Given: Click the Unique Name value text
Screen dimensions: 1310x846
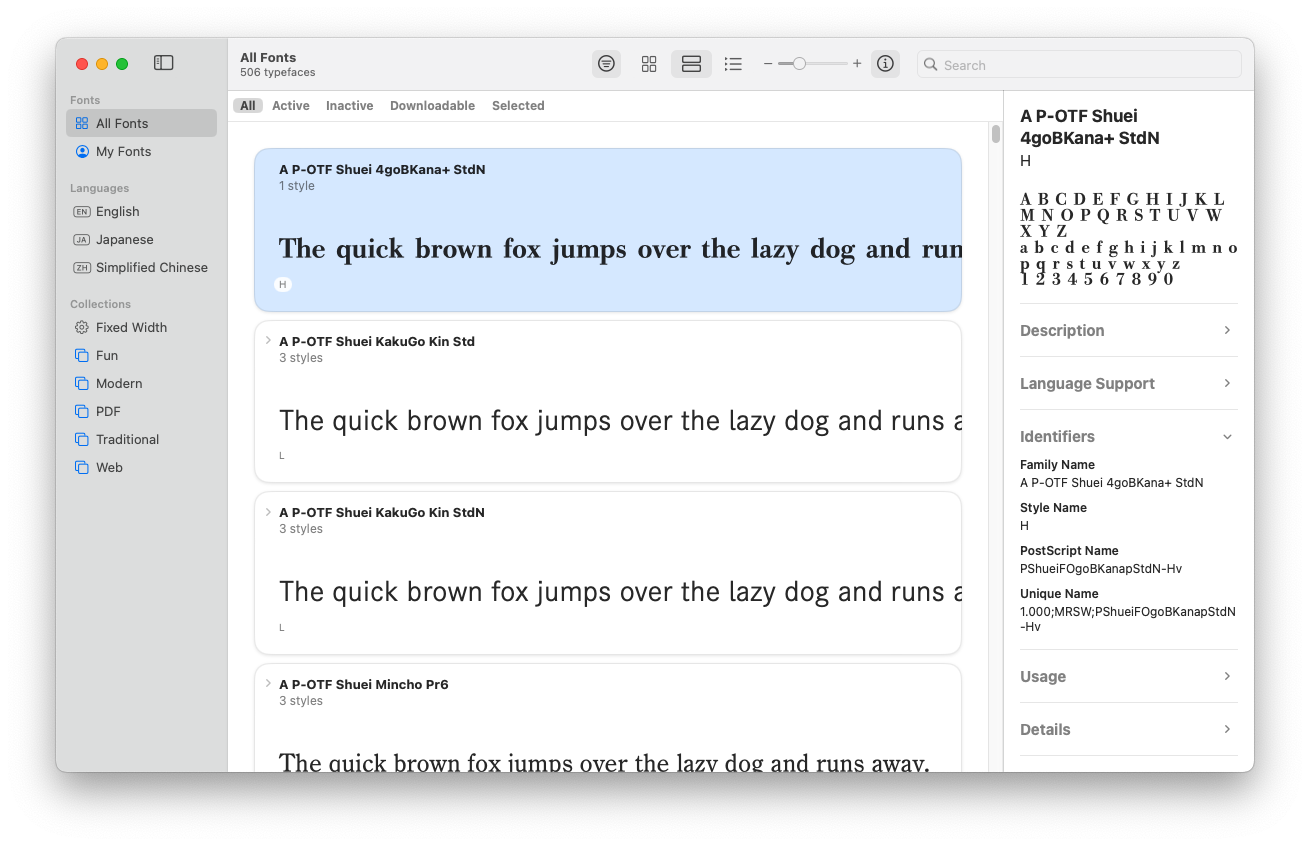Looking at the screenshot, I should [x=1128, y=619].
